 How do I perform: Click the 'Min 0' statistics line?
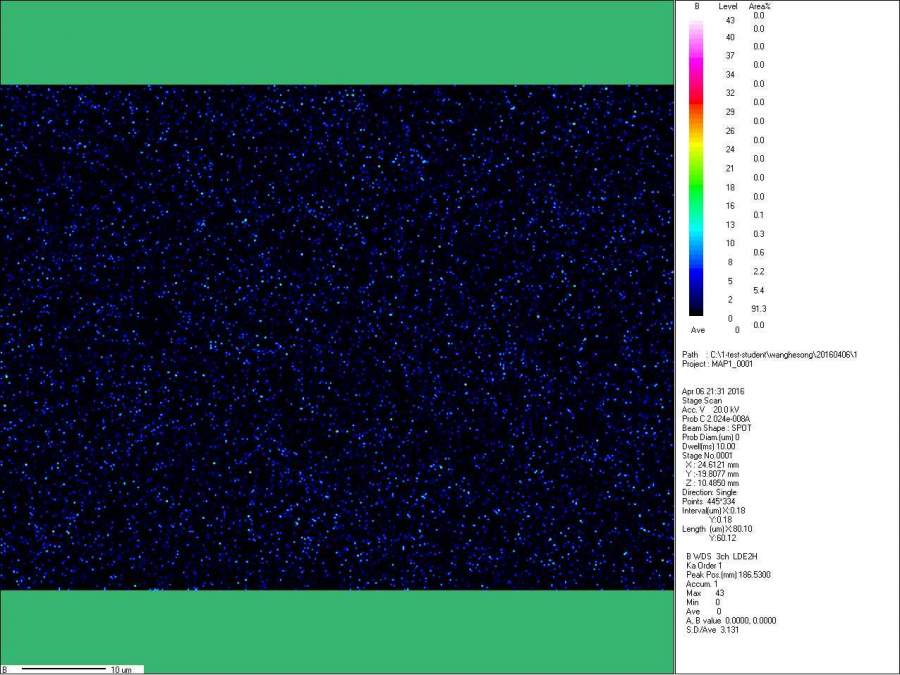pos(703,603)
